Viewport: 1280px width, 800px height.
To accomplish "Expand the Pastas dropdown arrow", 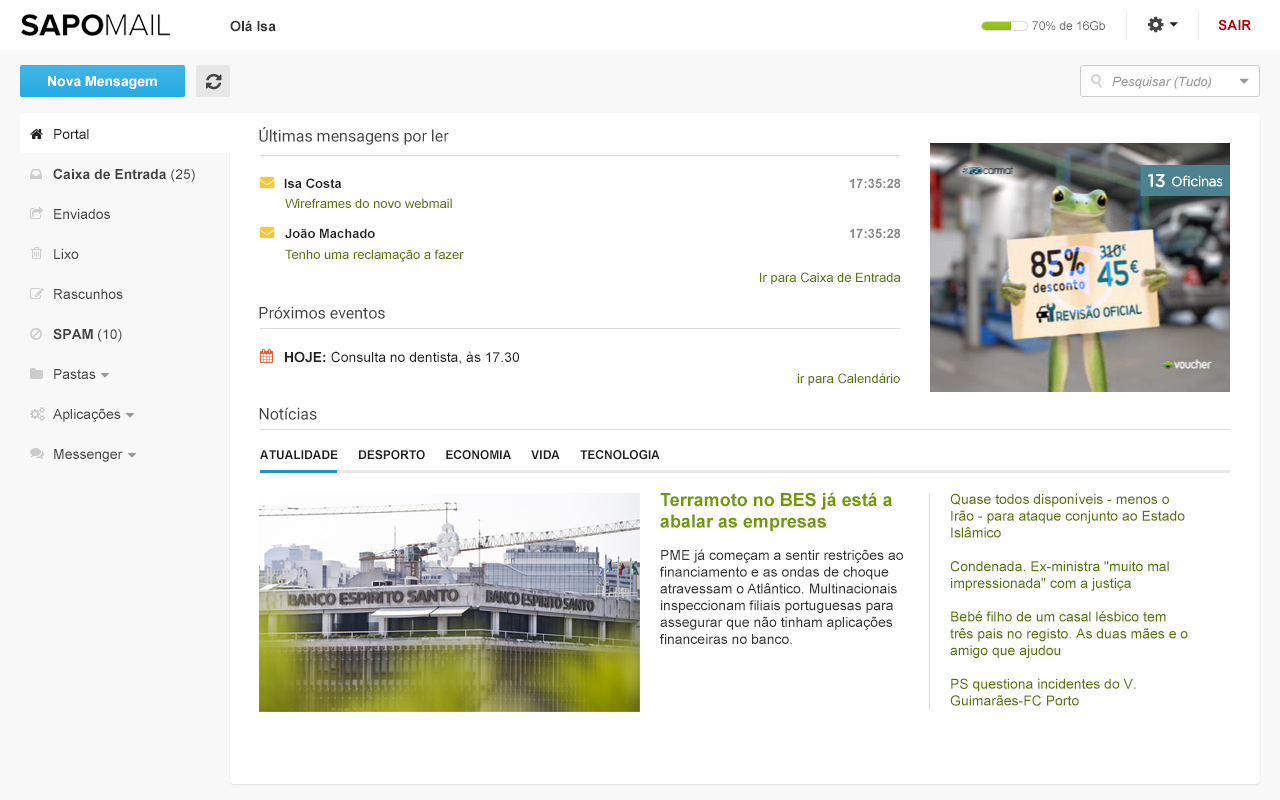I will pos(105,375).
